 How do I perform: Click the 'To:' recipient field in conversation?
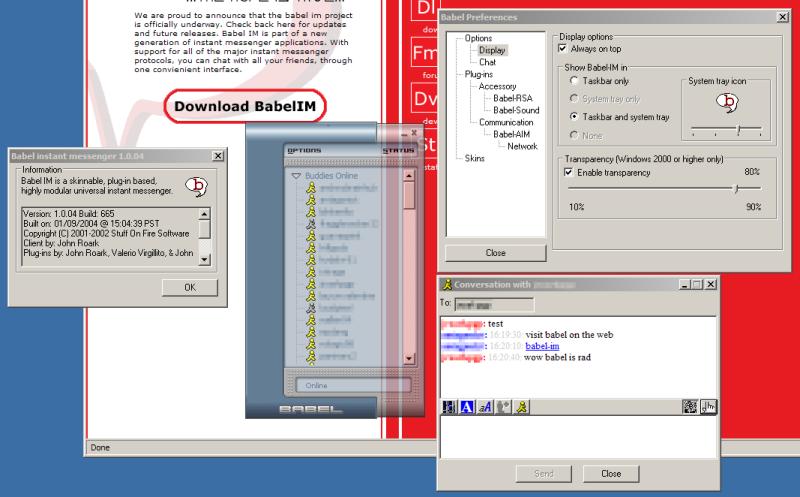click(494, 305)
